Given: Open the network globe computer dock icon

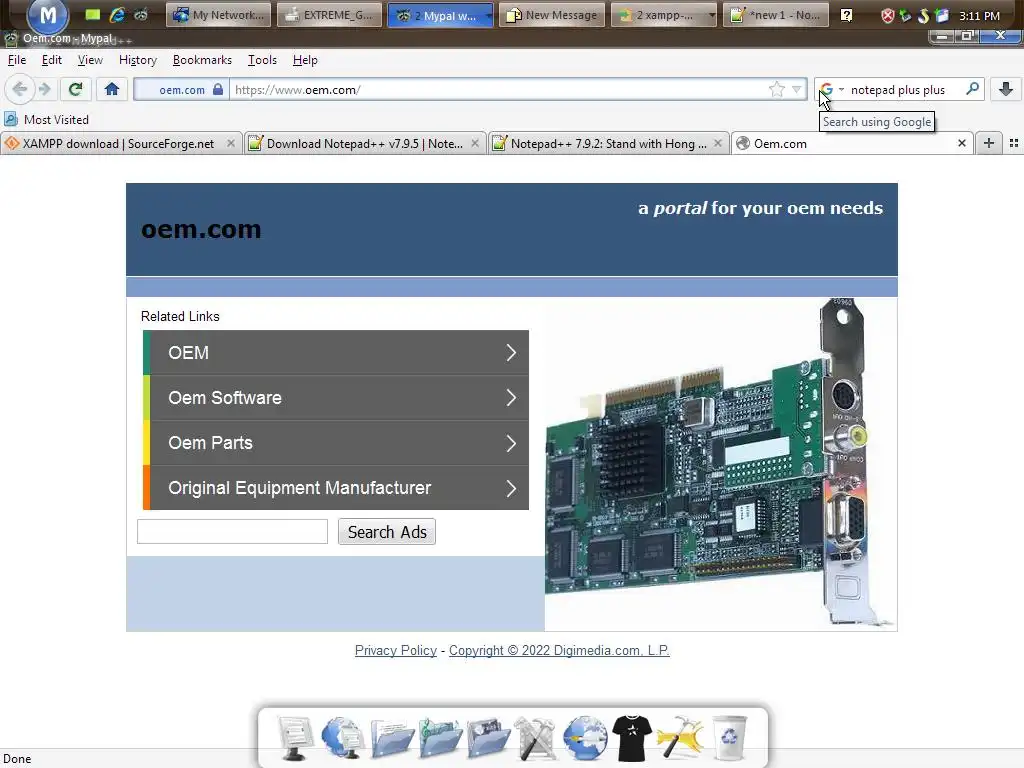Looking at the screenshot, I should pos(342,738).
